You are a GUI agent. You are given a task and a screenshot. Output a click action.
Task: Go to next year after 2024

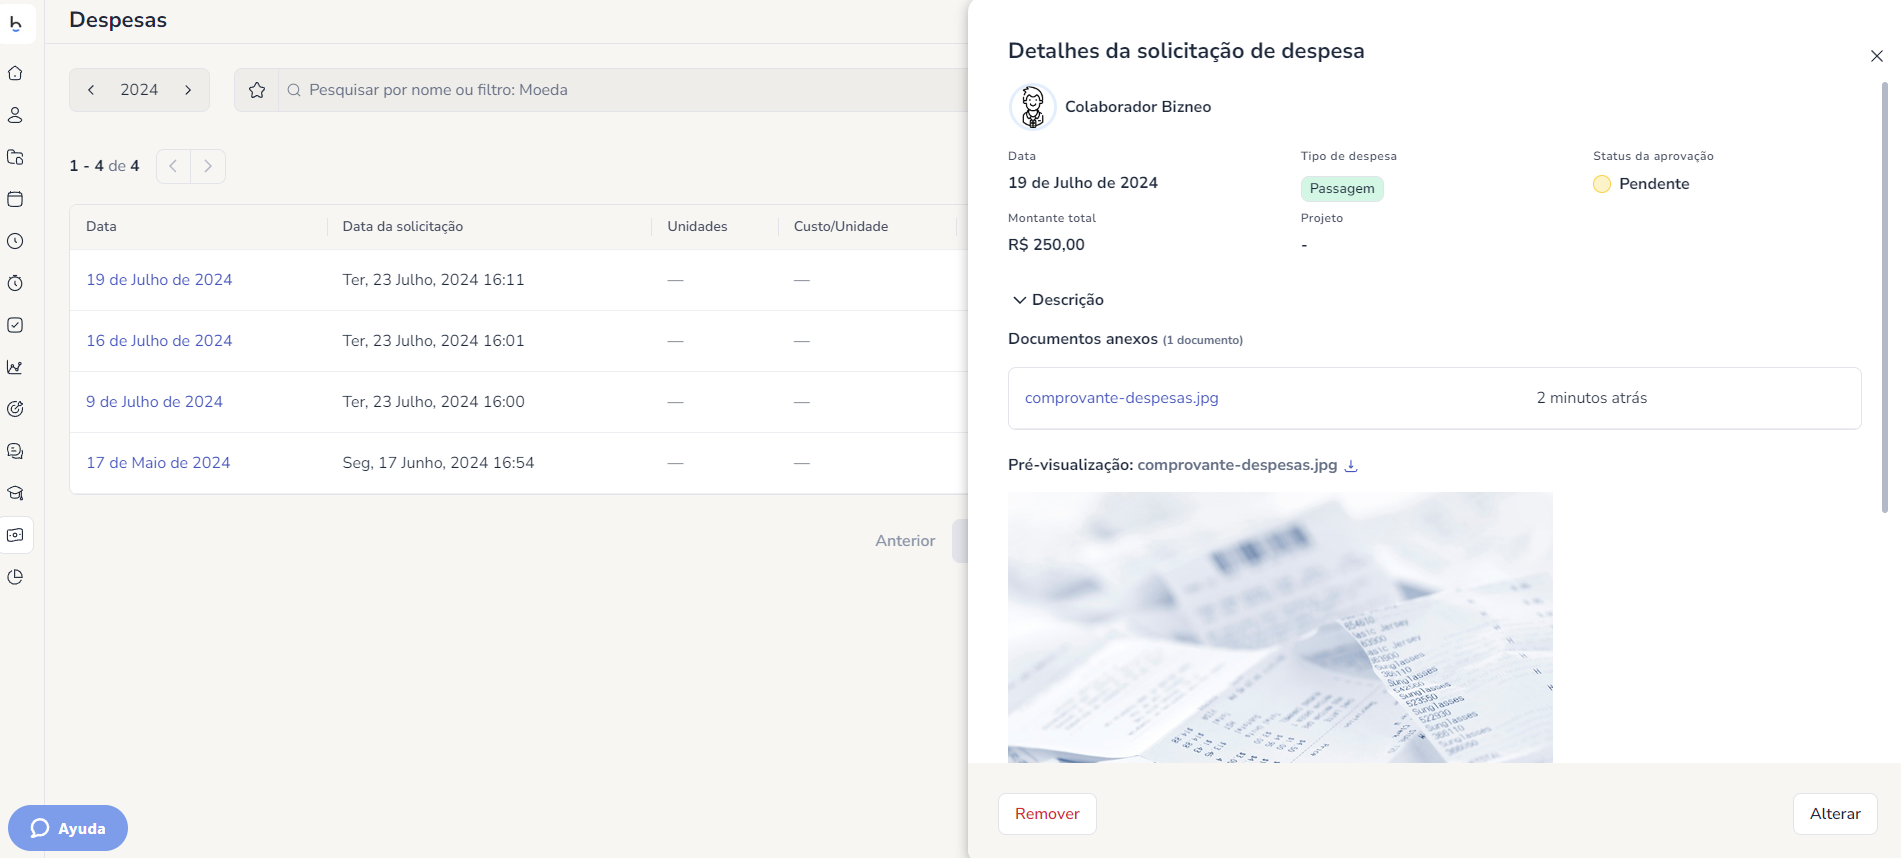tap(188, 90)
